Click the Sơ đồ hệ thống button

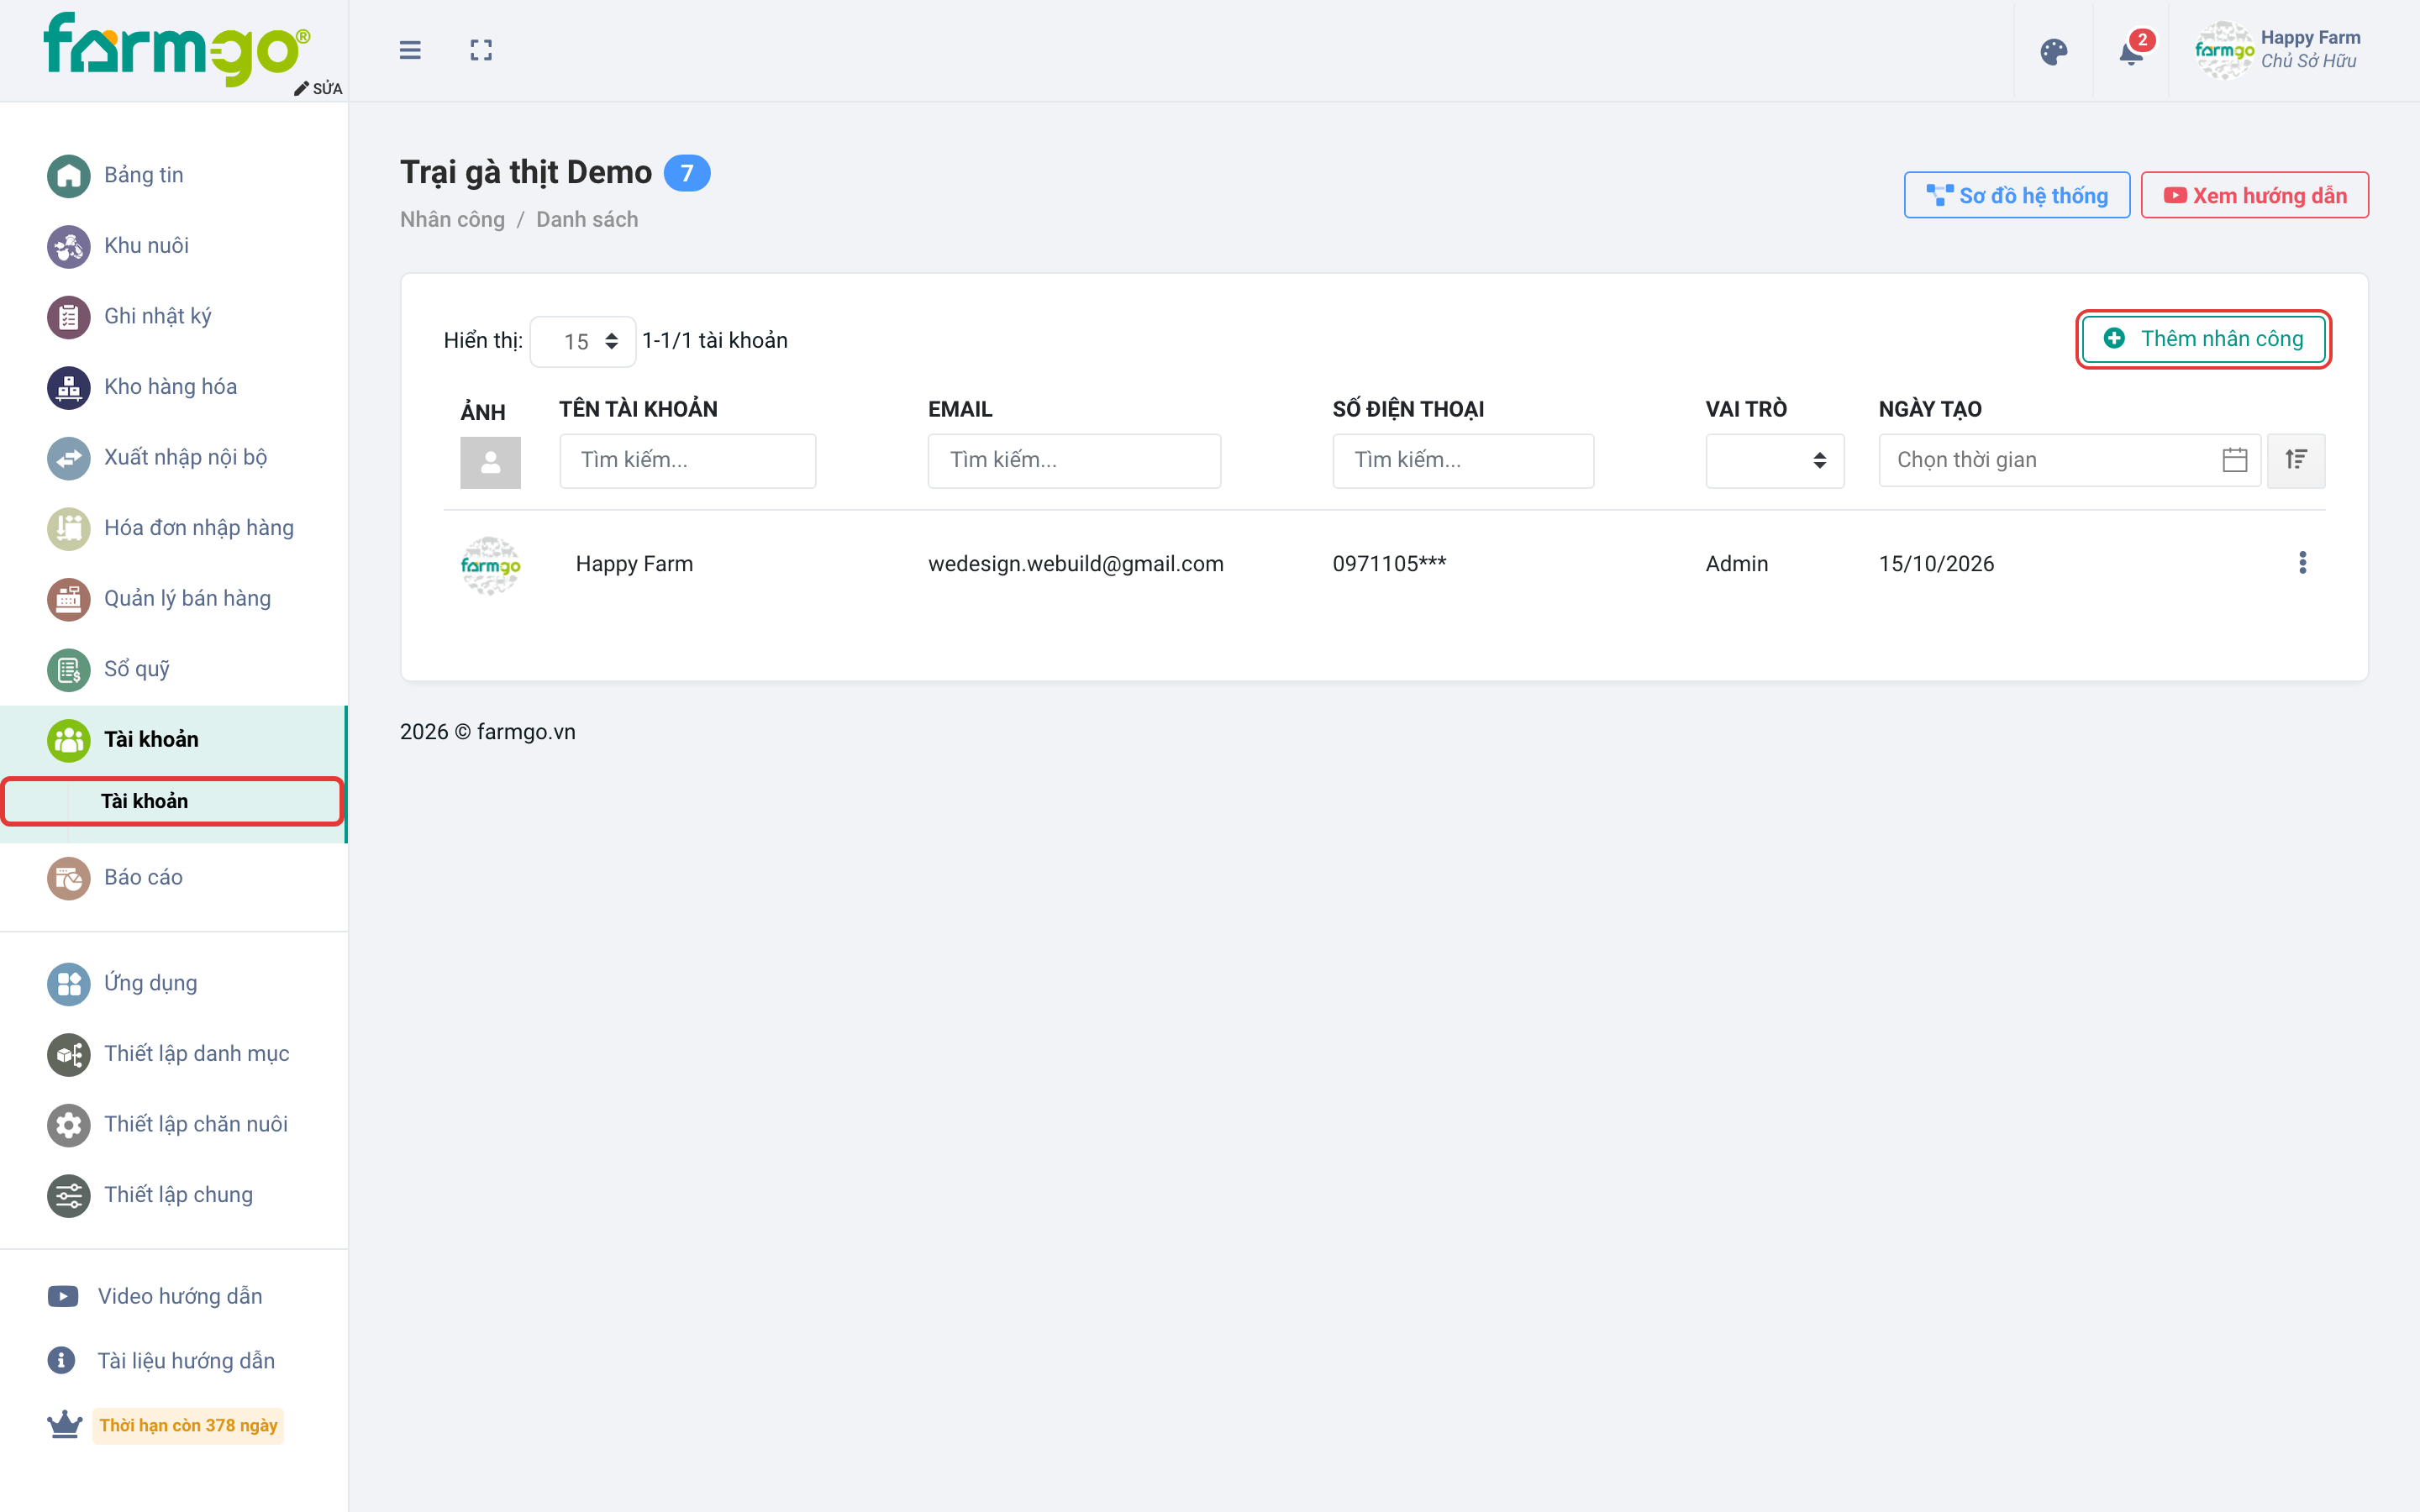[x=2016, y=195]
